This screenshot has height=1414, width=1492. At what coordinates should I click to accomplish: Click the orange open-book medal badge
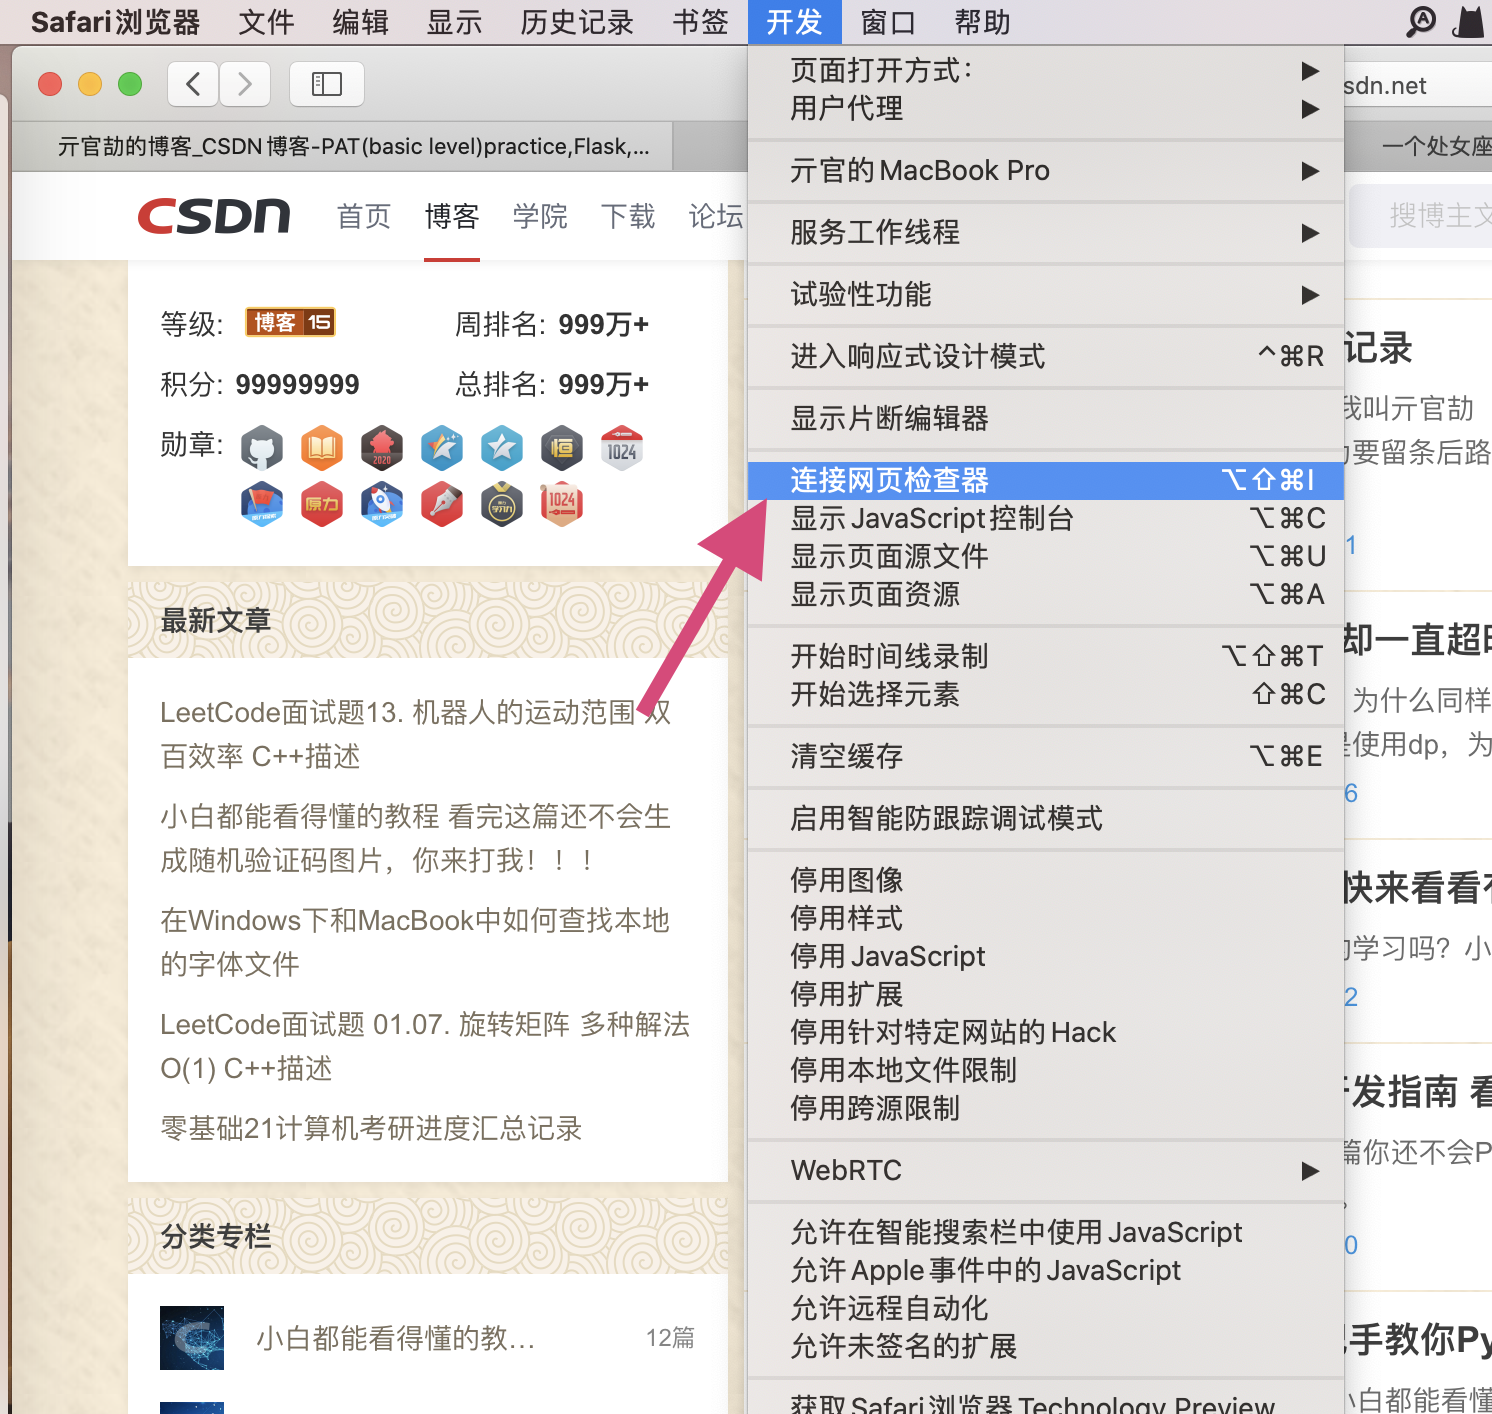click(x=322, y=449)
